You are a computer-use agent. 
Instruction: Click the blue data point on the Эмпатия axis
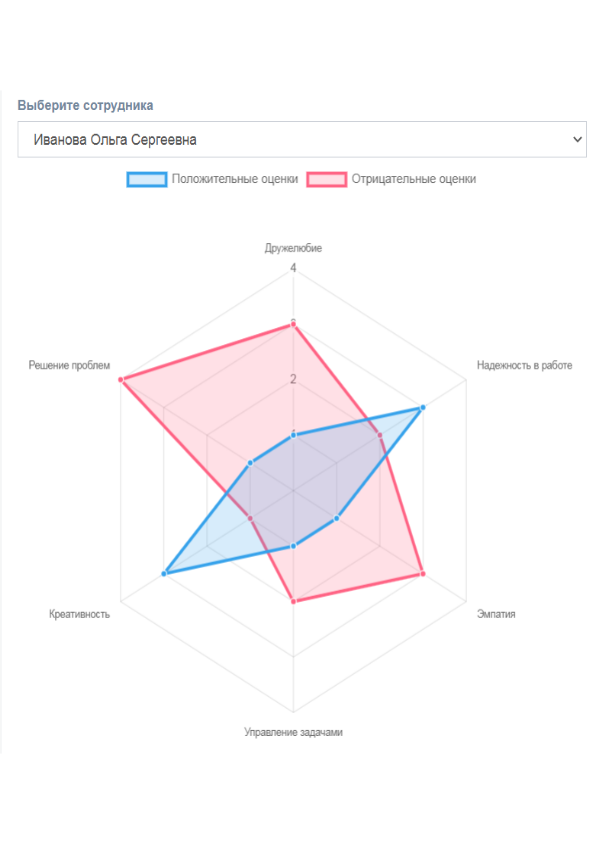tap(337, 518)
